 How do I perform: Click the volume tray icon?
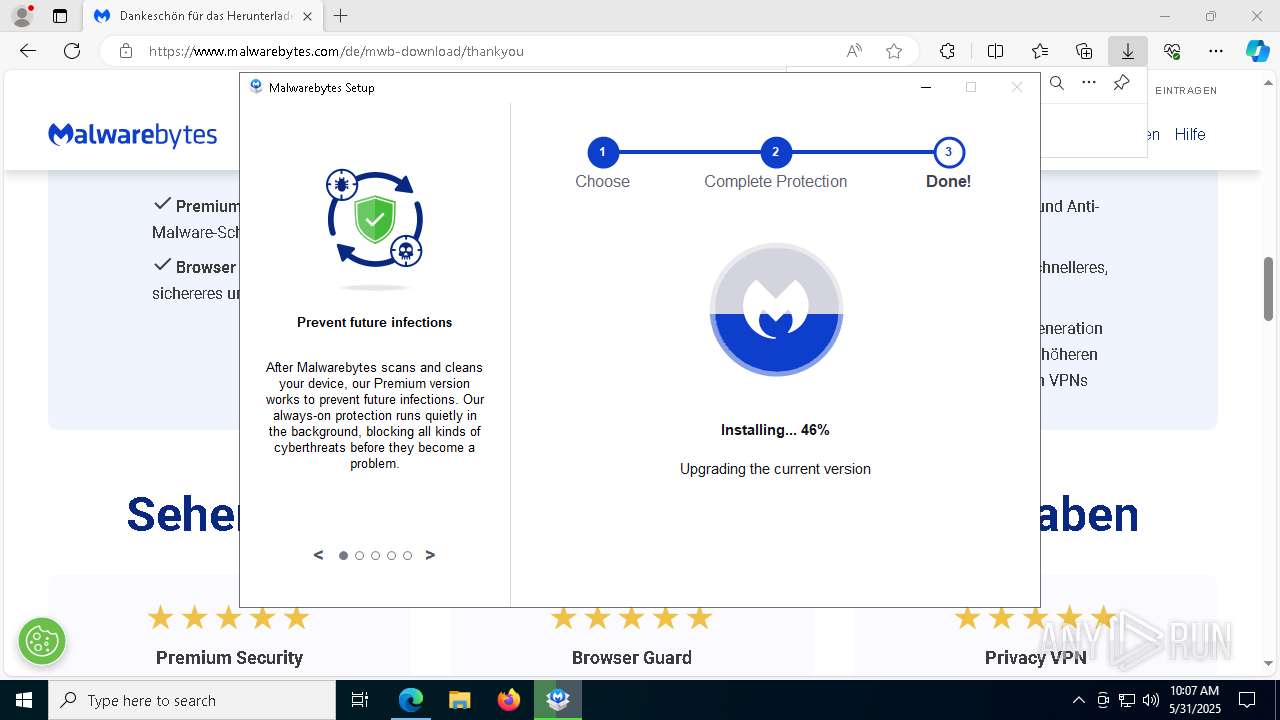(x=1150, y=700)
